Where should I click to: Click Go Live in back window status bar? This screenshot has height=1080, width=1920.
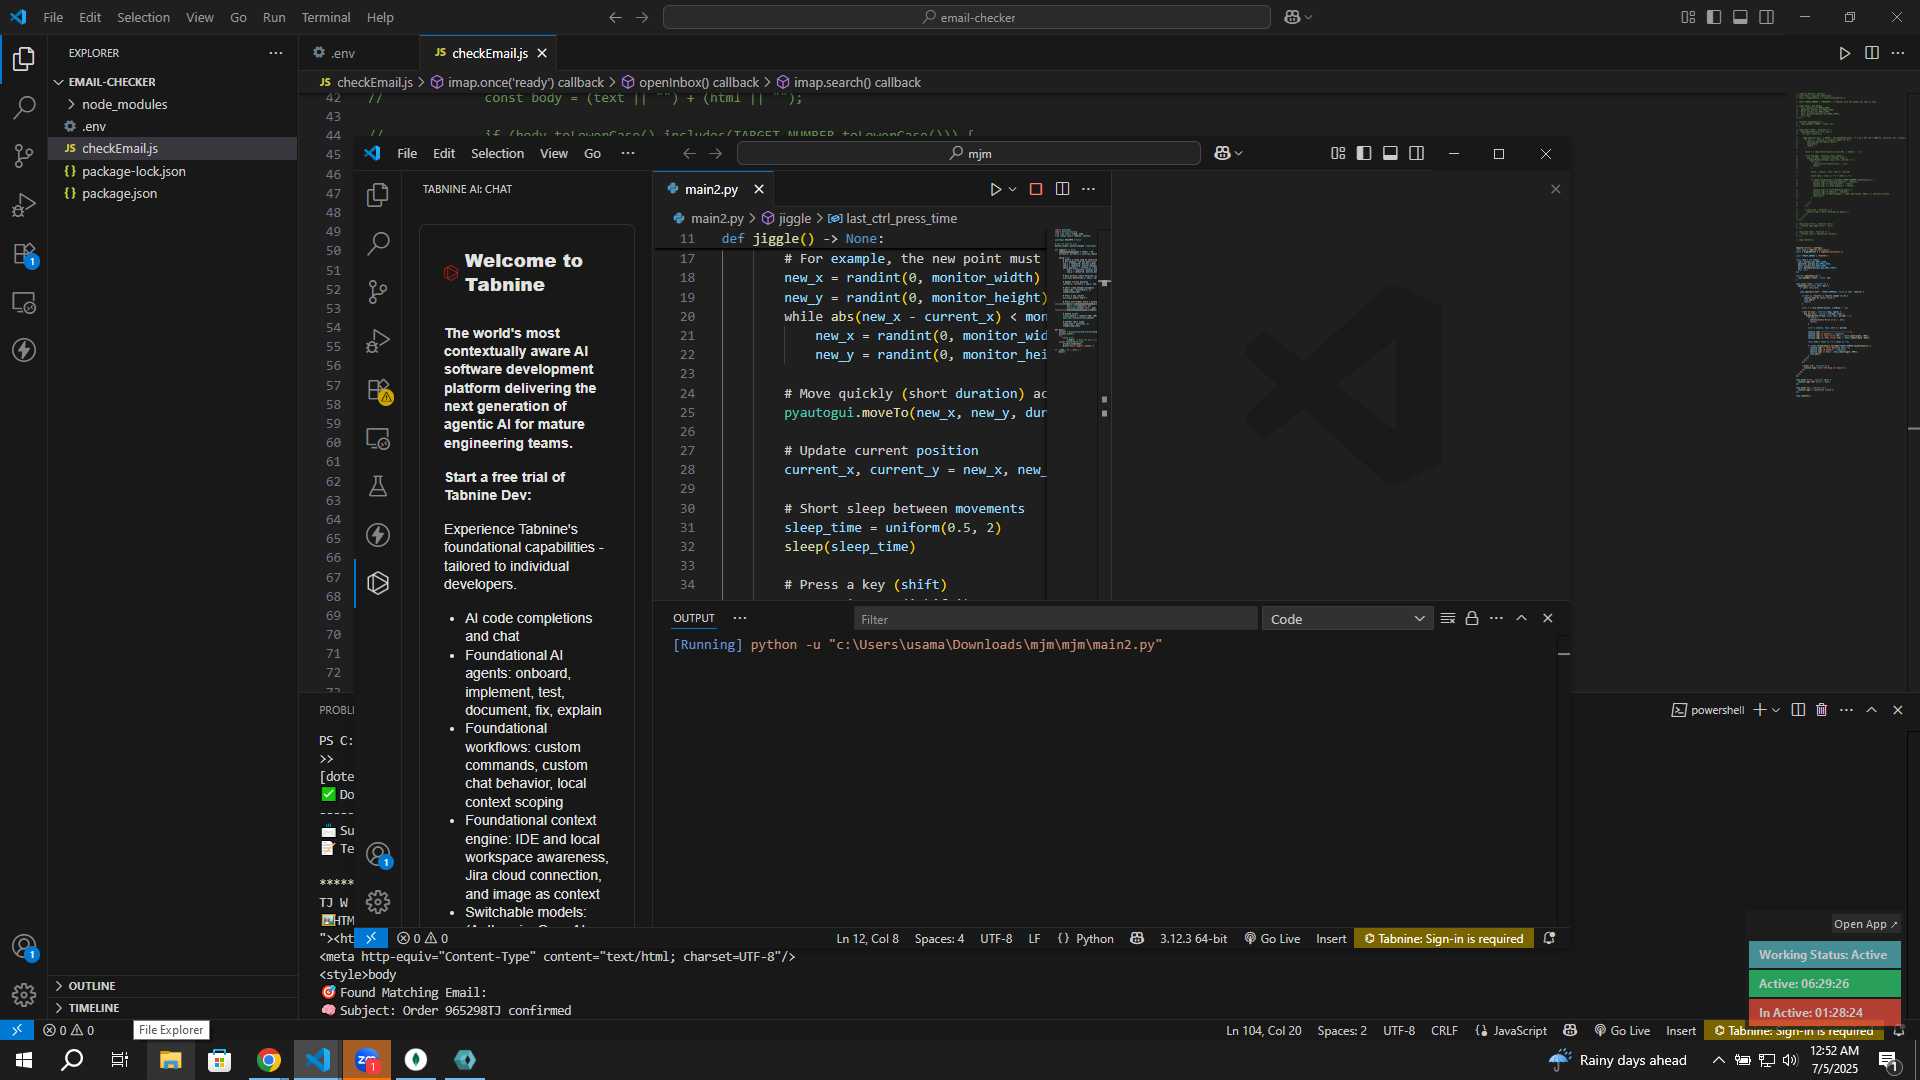(x=1622, y=1030)
